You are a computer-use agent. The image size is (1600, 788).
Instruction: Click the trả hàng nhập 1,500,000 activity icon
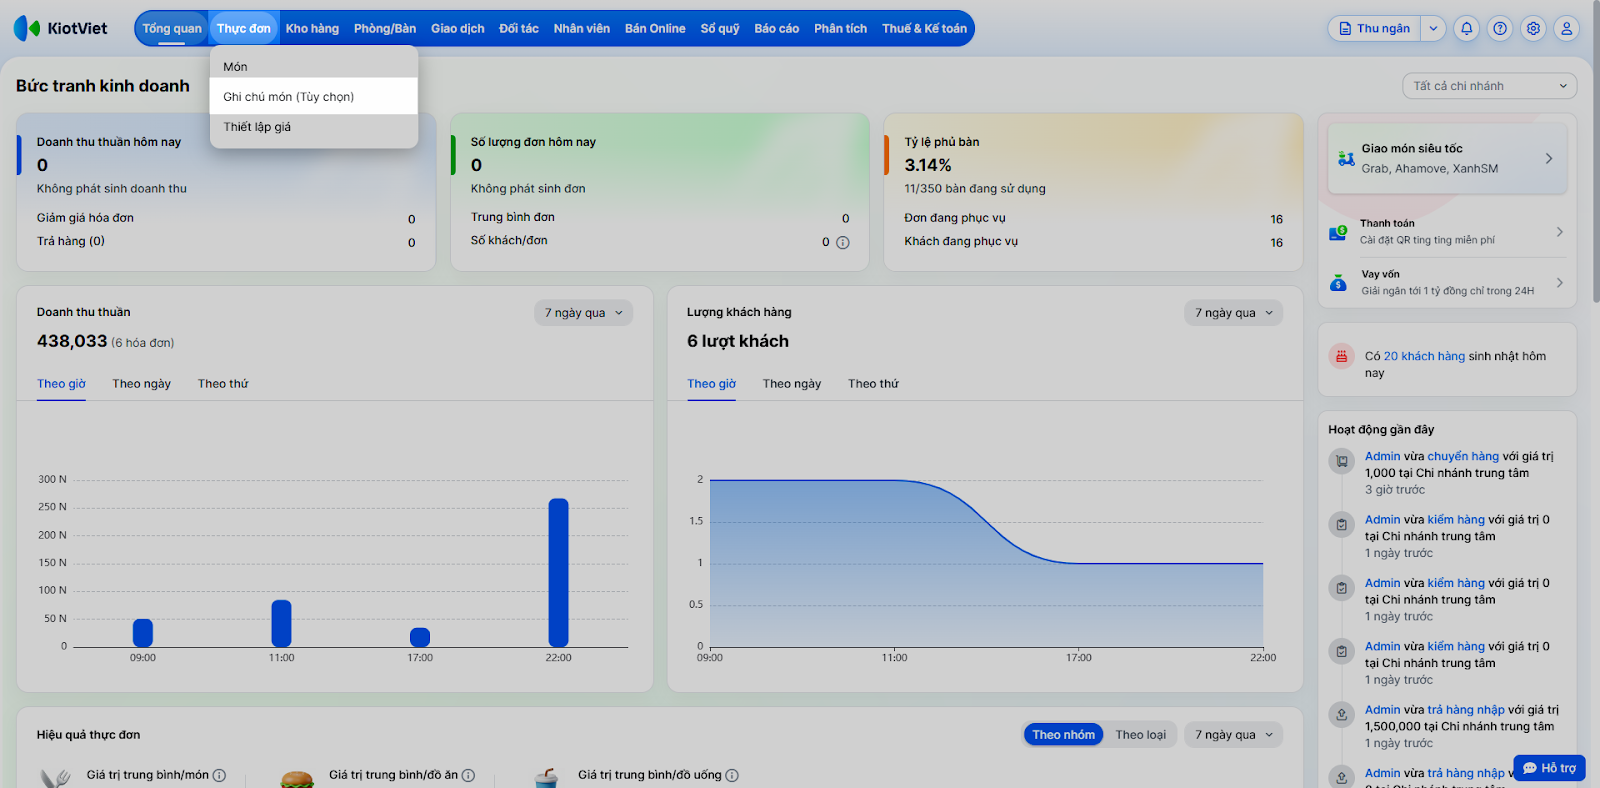[x=1341, y=714]
